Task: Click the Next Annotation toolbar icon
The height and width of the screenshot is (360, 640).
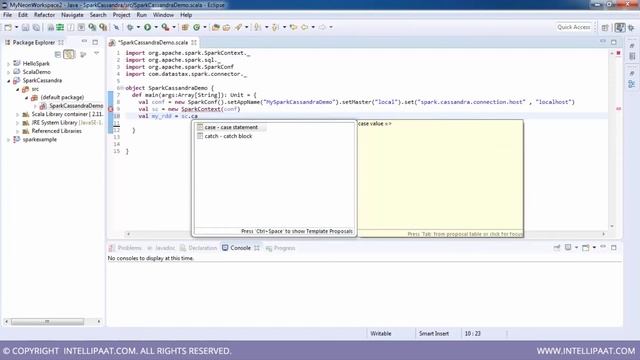Action: click(258, 27)
